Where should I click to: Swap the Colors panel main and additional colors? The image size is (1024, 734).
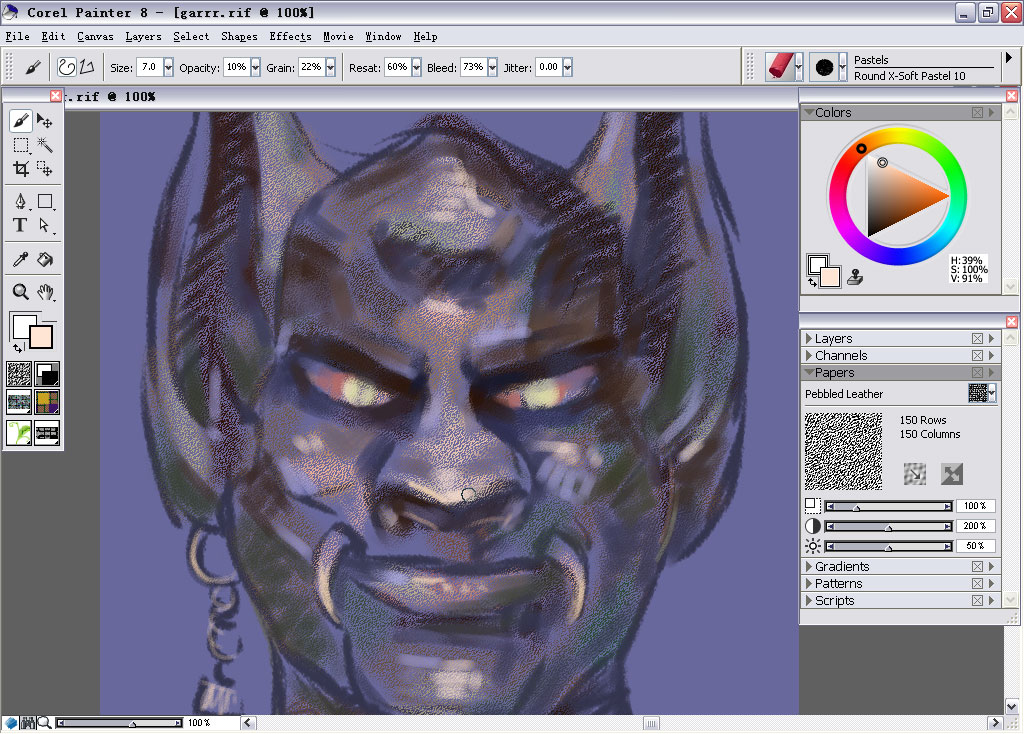[x=812, y=282]
